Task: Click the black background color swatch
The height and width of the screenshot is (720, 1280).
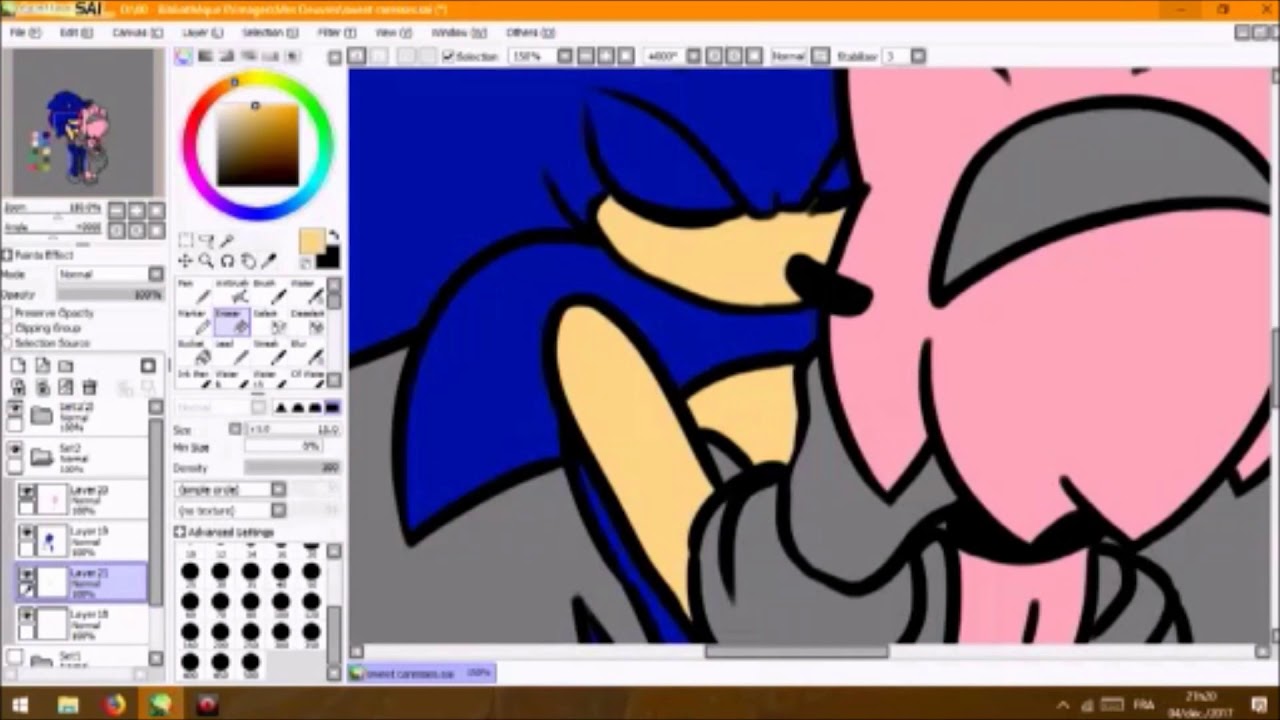Action: click(x=329, y=258)
